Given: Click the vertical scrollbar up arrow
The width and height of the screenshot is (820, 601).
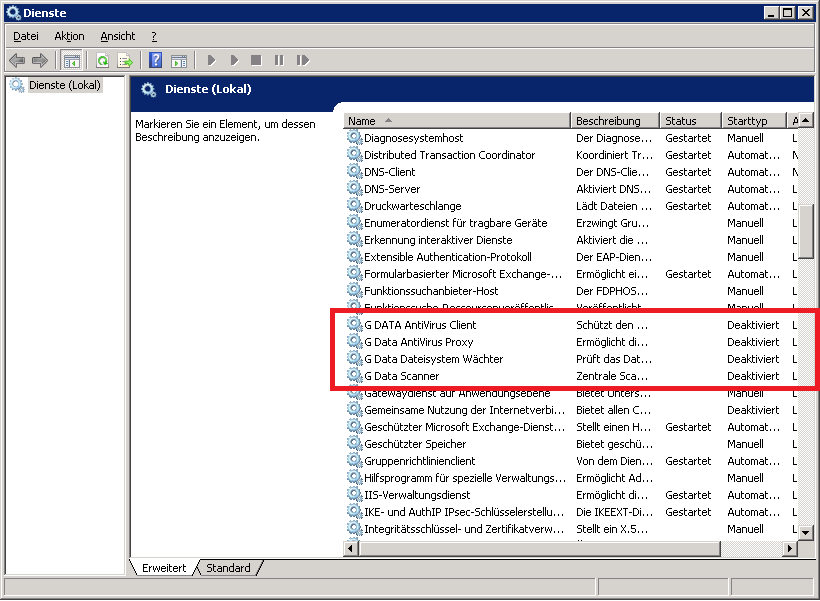Looking at the screenshot, I should point(806,121).
